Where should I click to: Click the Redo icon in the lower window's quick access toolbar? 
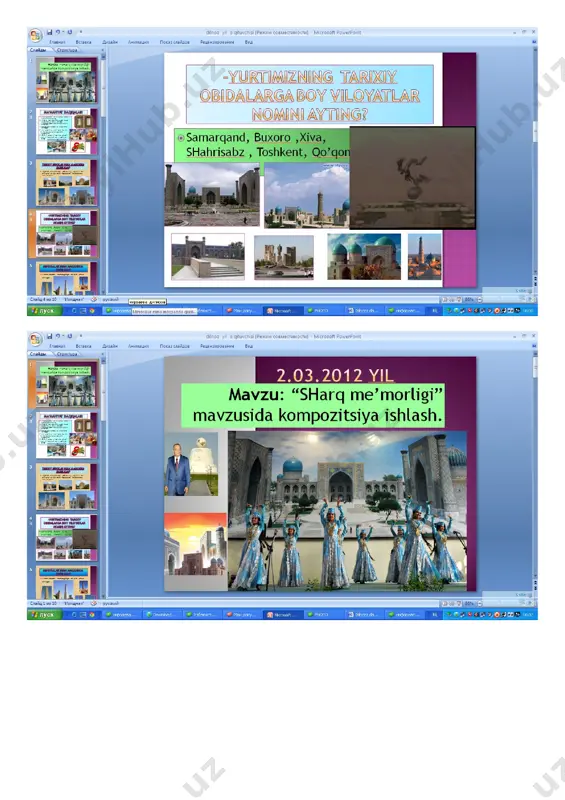click(x=69, y=336)
